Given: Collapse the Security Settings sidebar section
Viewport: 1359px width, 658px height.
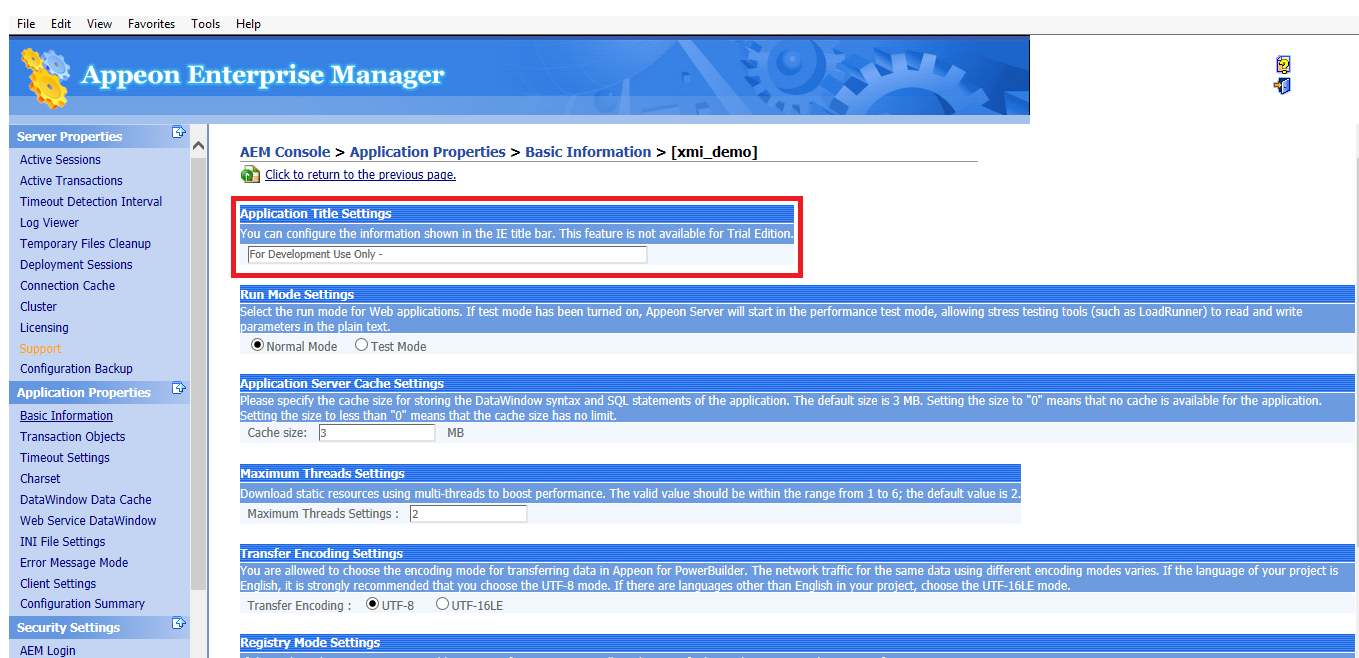Looking at the screenshot, I should click(x=178, y=623).
